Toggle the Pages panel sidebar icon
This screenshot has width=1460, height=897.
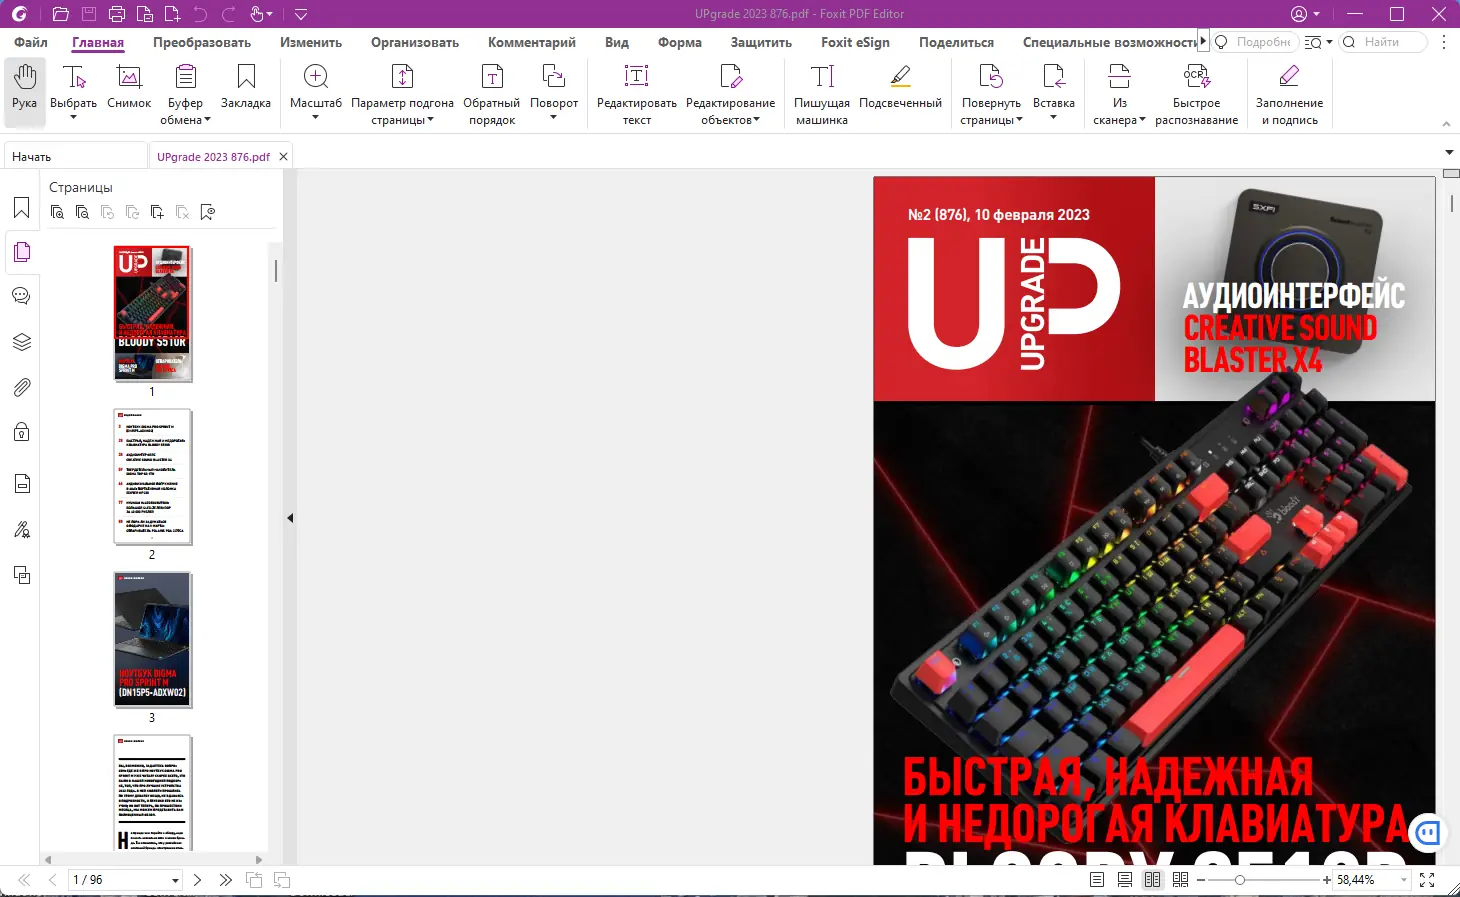pyautogui.click(x=22, y=253)
